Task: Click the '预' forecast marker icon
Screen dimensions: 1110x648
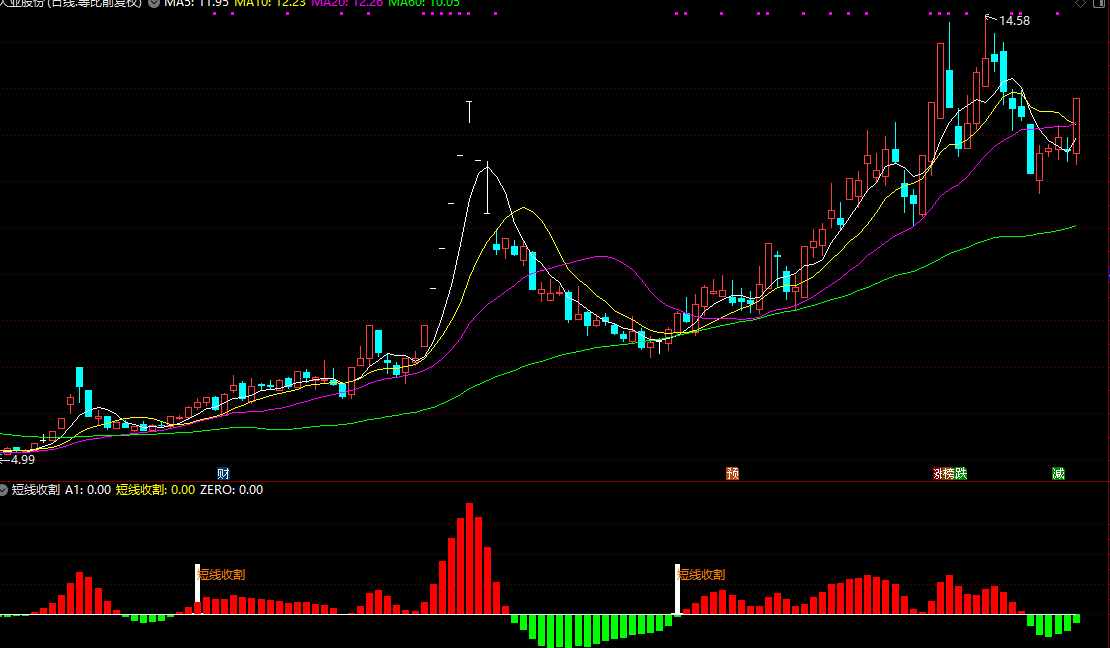Action: (733, 473)
